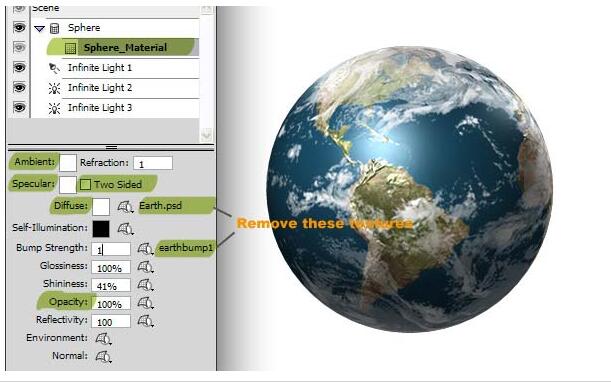Toggle visibility of Infinite Light 3

(x=19, y=107)
